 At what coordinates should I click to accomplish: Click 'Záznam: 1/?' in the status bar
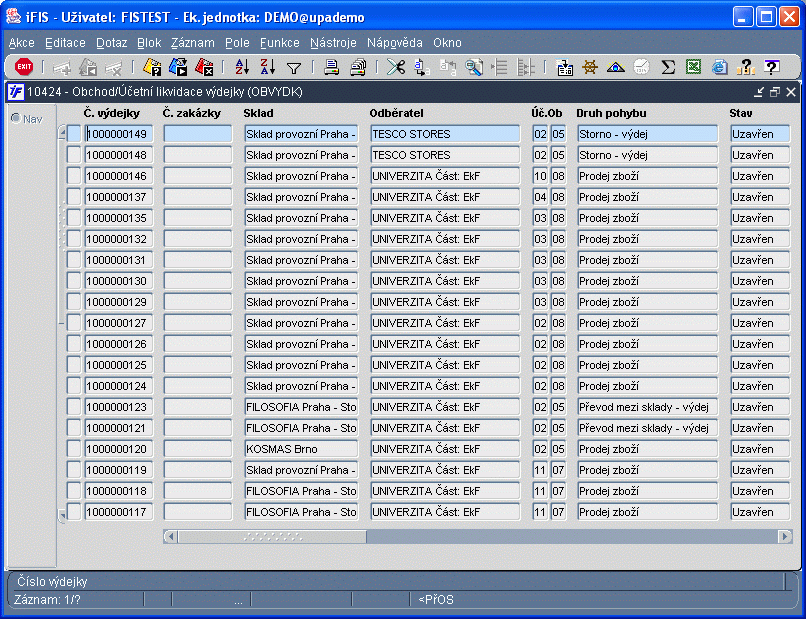pyautogui.click(x=47, y=599)
